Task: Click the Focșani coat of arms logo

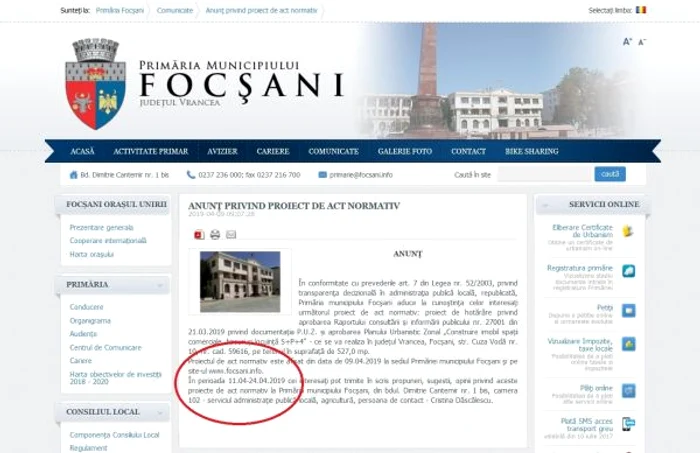Action: [95, 83]
